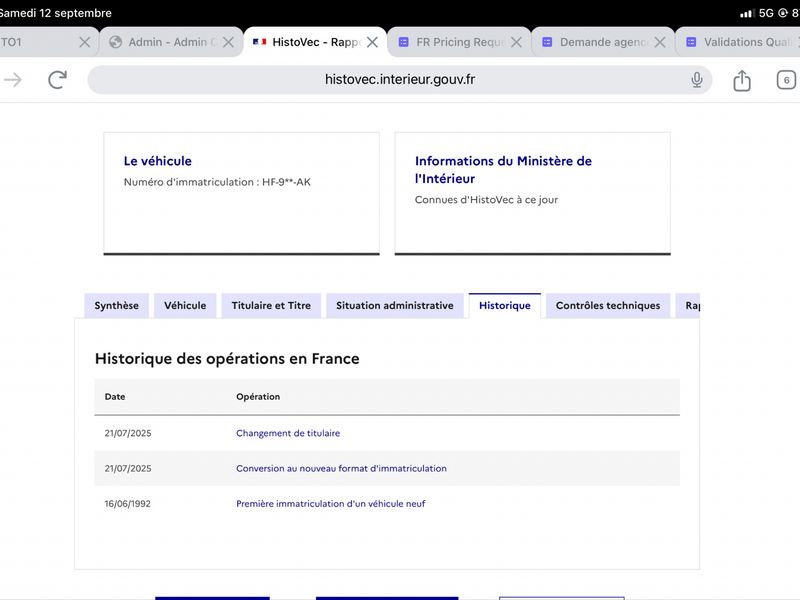Open the Véhicule section tab
The image size is (800, 600).
(x=185, y=306)
